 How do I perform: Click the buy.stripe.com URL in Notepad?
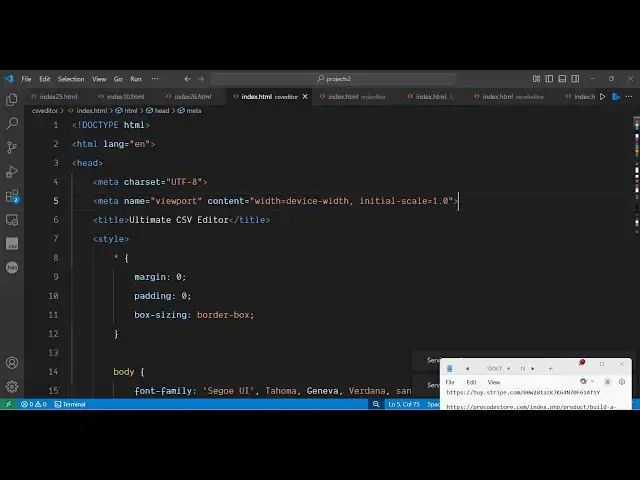coord(523,392)
